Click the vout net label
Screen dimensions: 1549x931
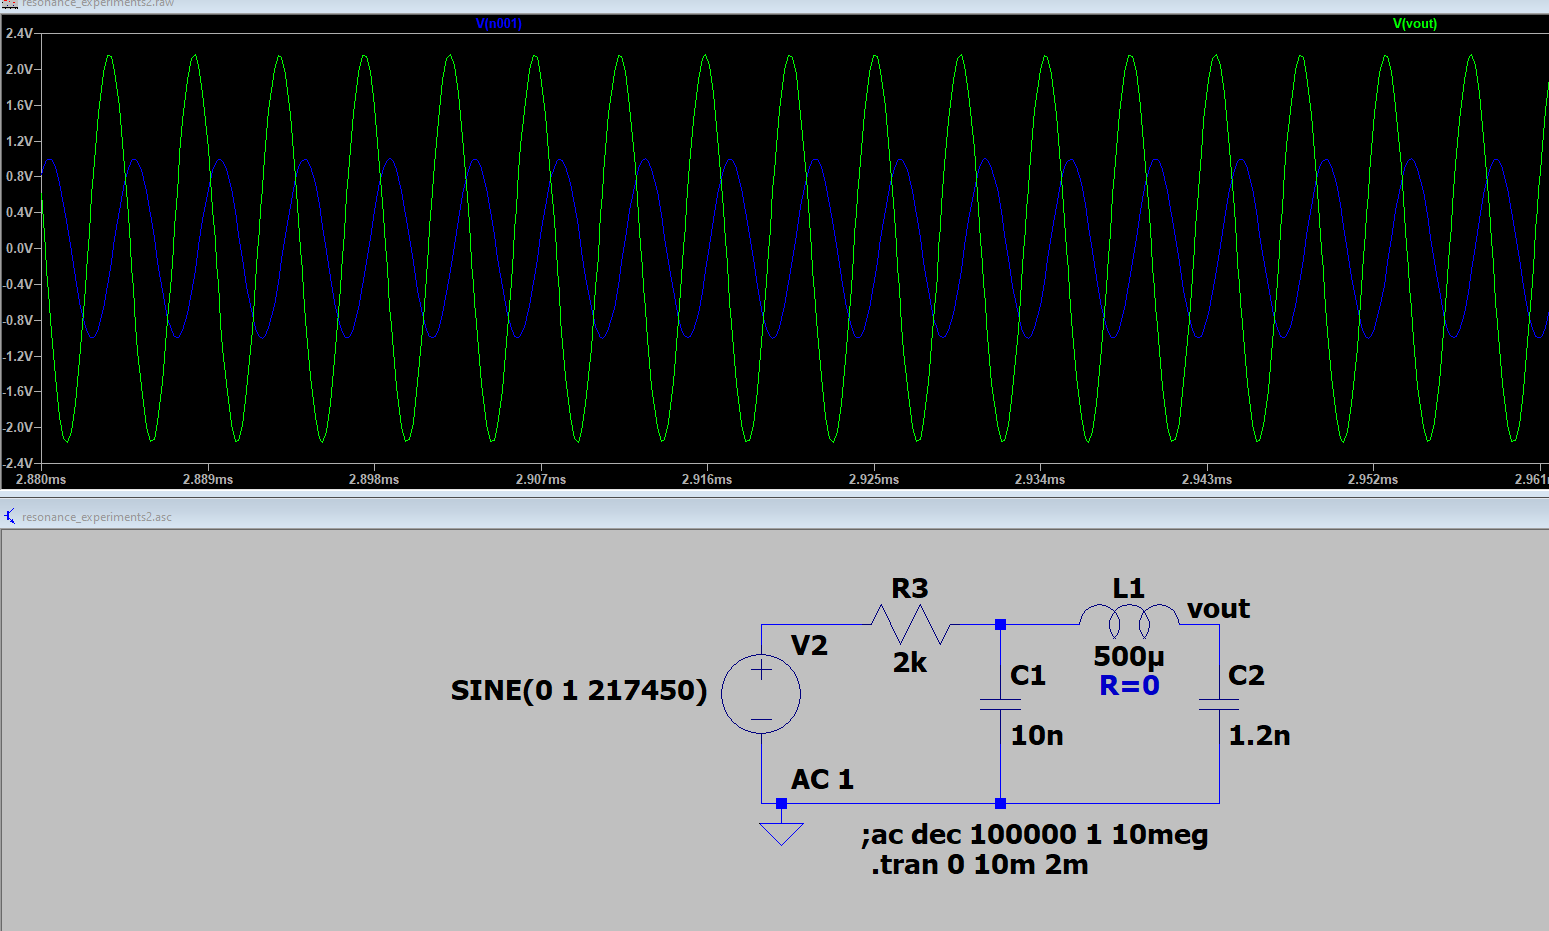[x=1218, y=609]
